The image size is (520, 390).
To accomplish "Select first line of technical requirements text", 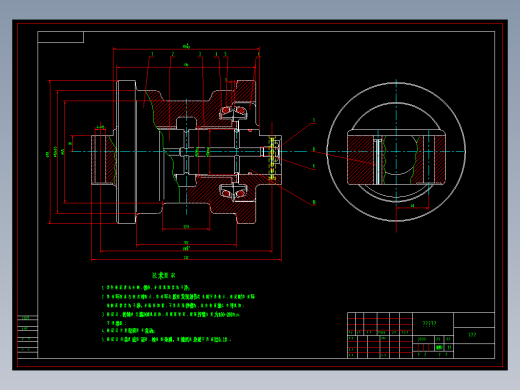I will [x=146, y=287].
